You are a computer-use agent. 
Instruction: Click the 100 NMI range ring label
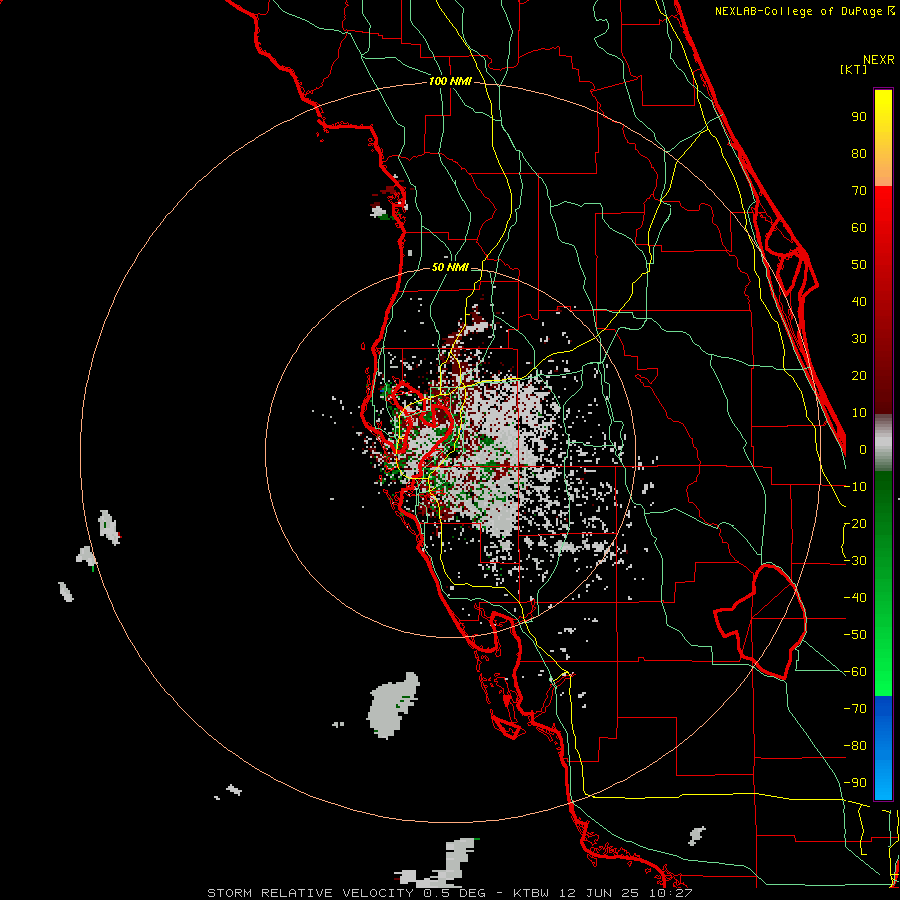(x=450, y=82)
